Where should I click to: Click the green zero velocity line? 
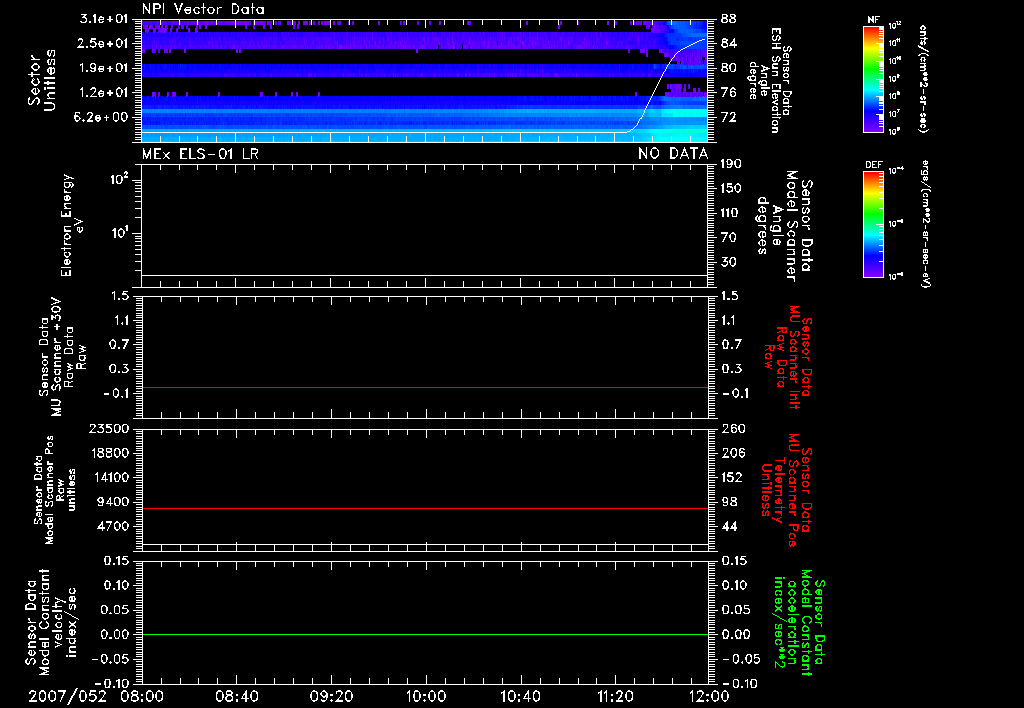425,634
